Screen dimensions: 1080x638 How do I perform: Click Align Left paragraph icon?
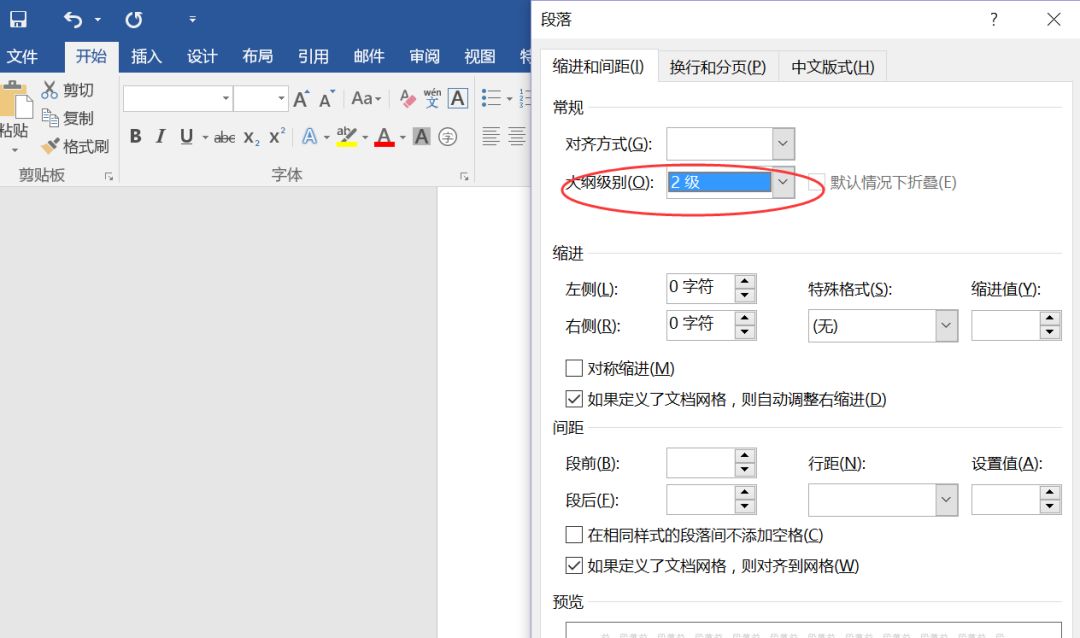(x=491, y=136)
